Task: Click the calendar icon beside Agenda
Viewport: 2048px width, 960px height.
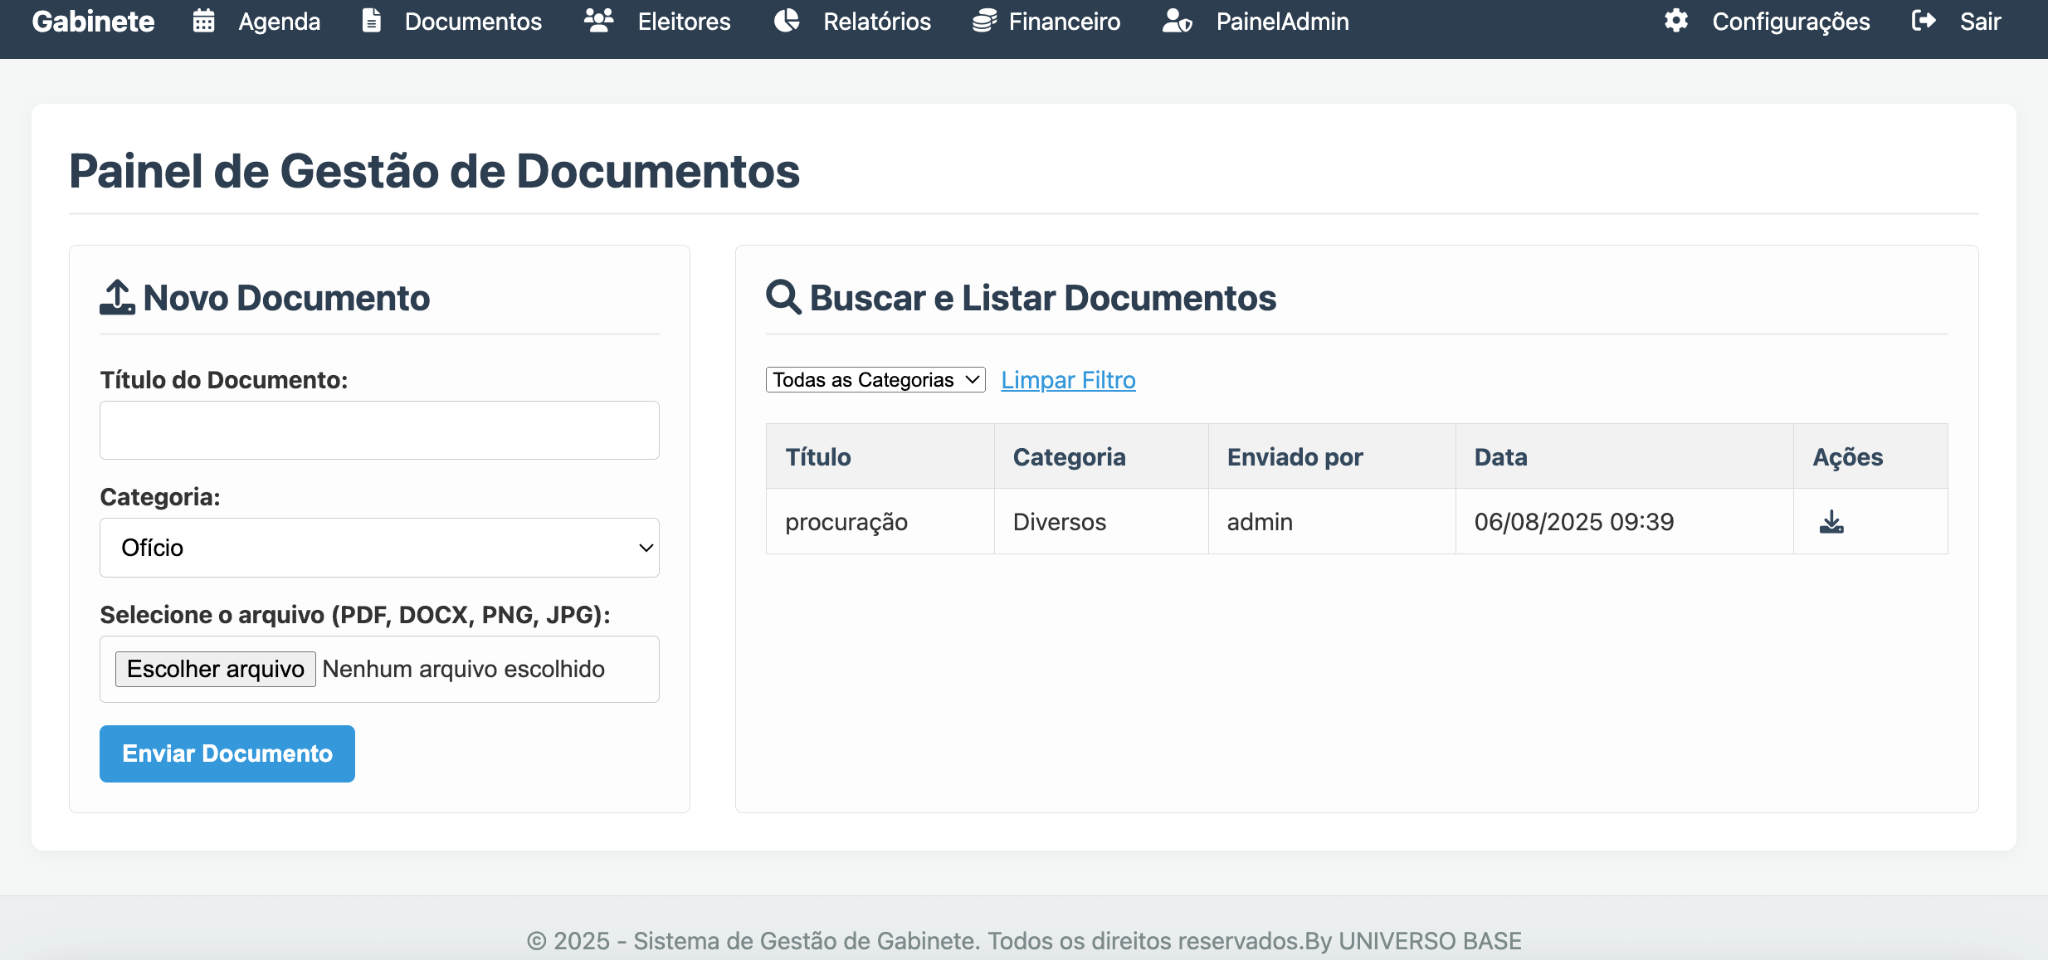Action: 204,21
